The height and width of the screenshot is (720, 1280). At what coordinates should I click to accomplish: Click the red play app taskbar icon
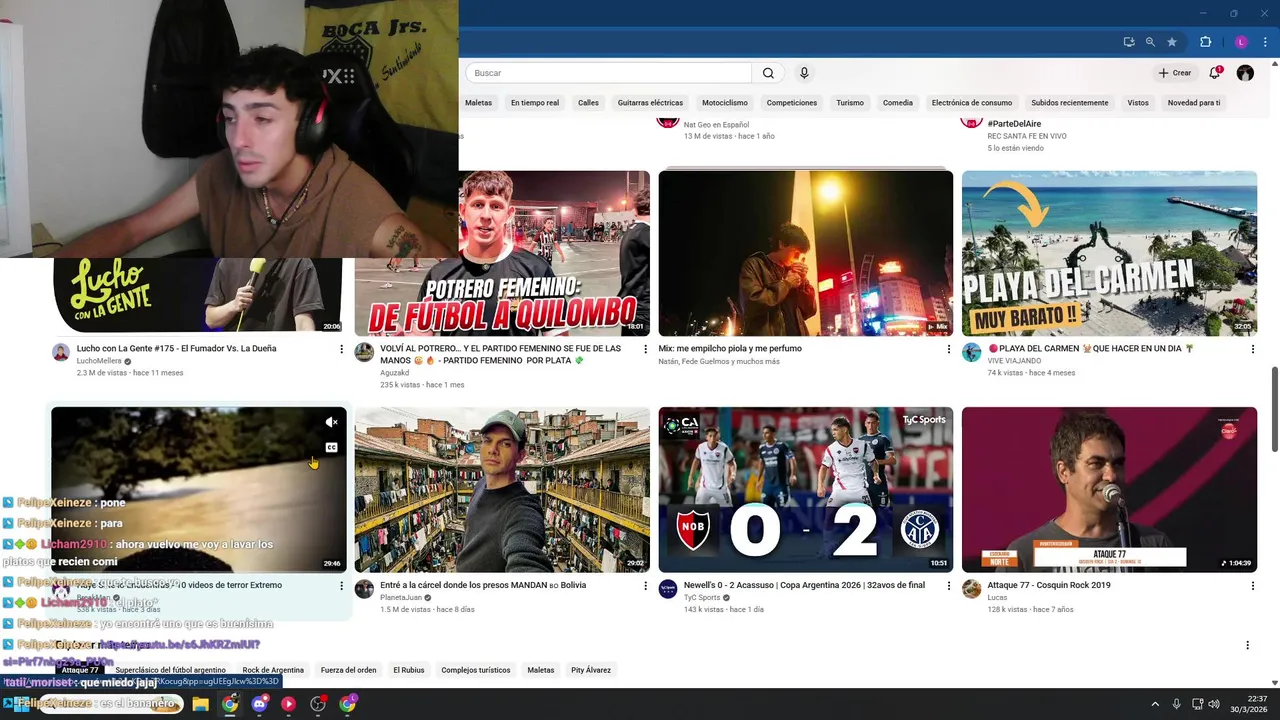tap(288, 704)
